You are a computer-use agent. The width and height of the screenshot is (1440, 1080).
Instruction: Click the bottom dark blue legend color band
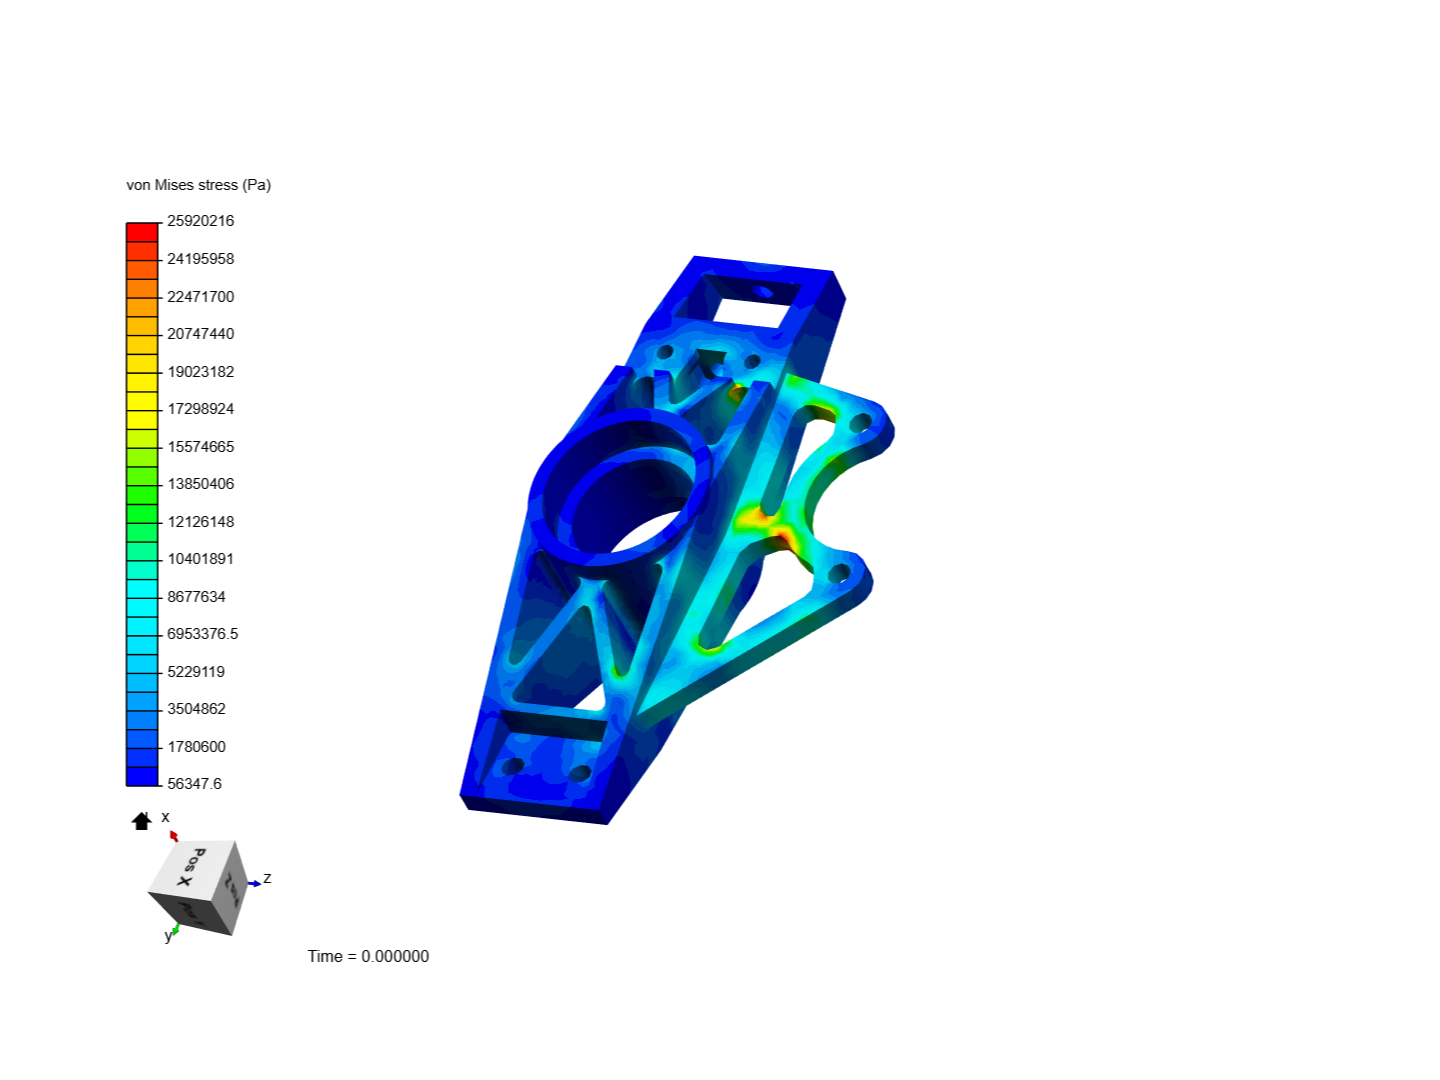(x=142, y=776)
